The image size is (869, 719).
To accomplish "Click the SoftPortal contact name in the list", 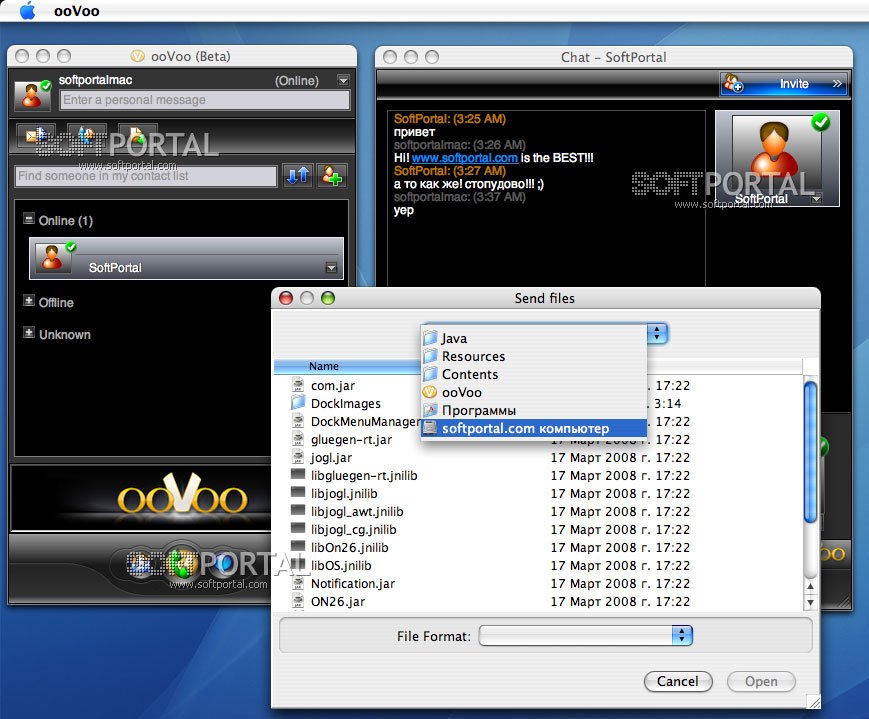I will [x=115, y=268].
